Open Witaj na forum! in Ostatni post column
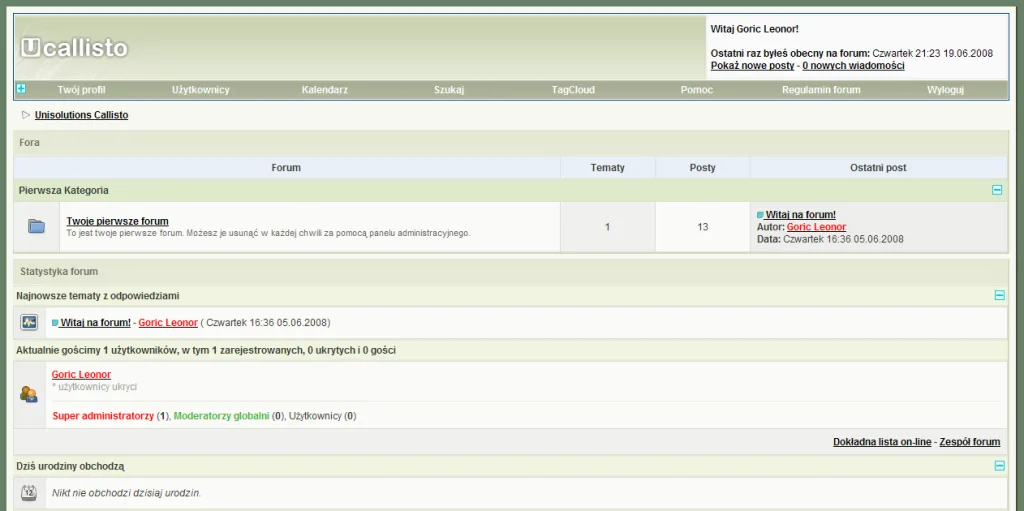Screen dimensions: 1024x511 click(801, 214)
